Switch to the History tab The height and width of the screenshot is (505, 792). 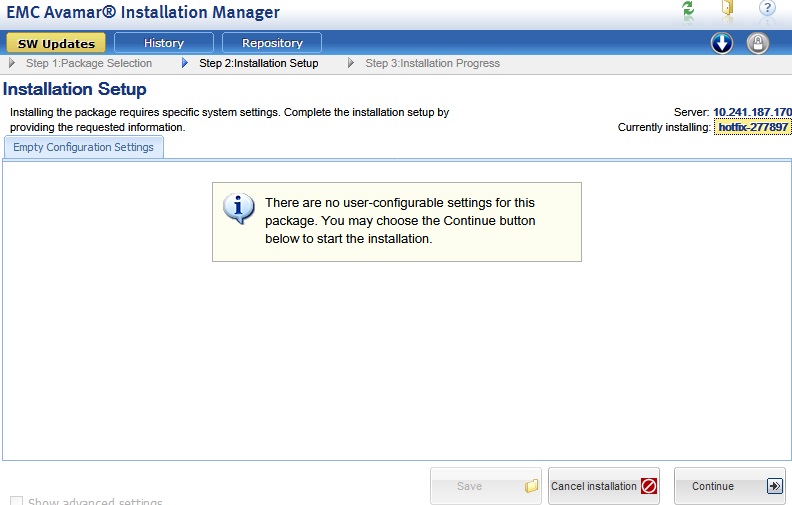(164, 43)
